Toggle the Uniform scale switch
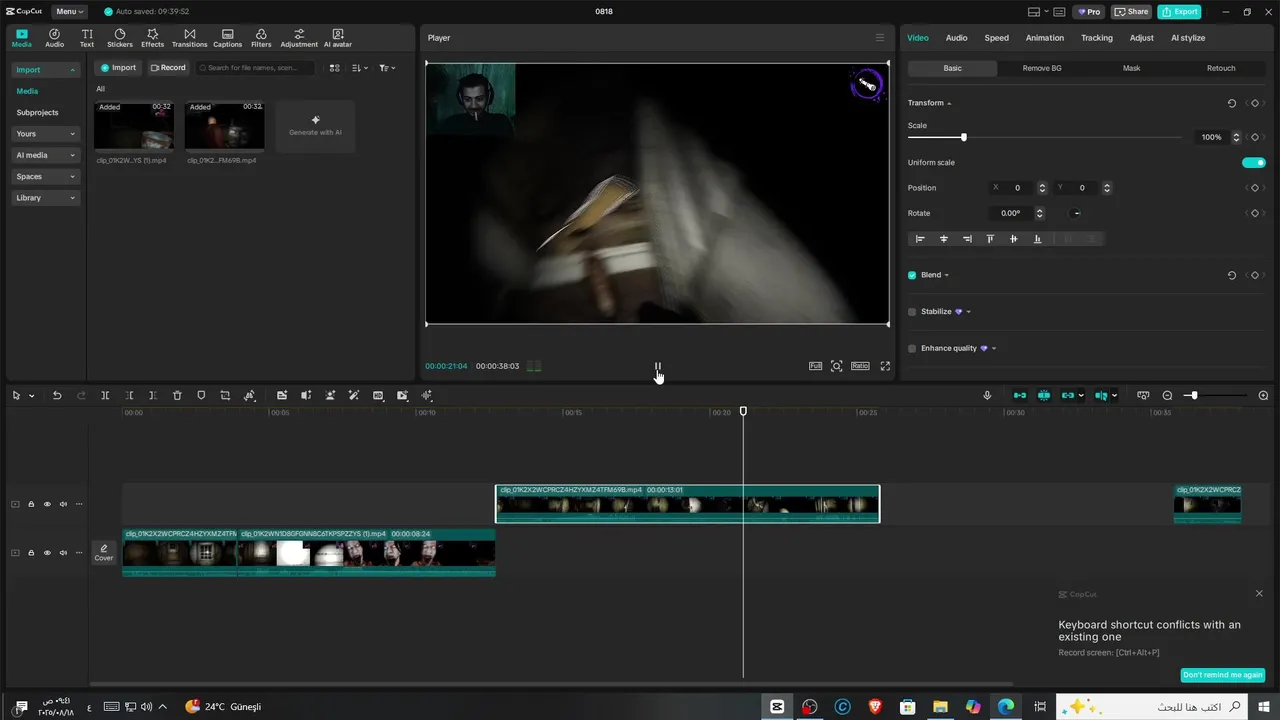 1254,163
